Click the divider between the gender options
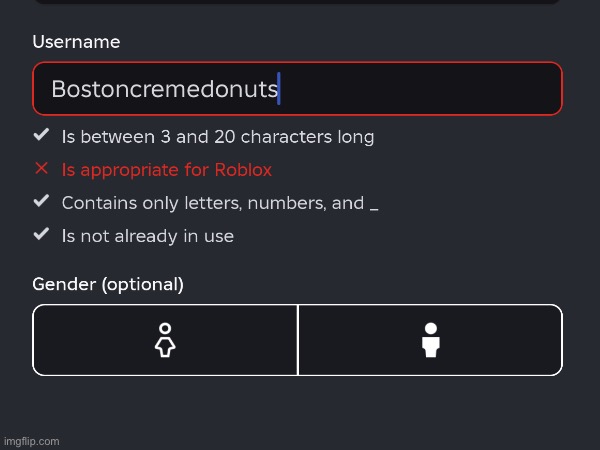The image size is (600, 450). (x=298, y=340)
